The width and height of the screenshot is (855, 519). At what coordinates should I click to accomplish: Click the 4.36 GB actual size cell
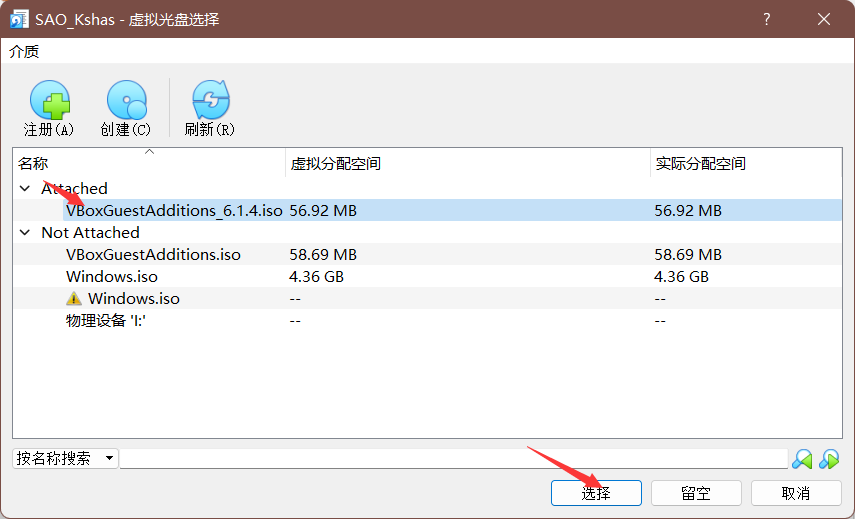click(681, 276)
